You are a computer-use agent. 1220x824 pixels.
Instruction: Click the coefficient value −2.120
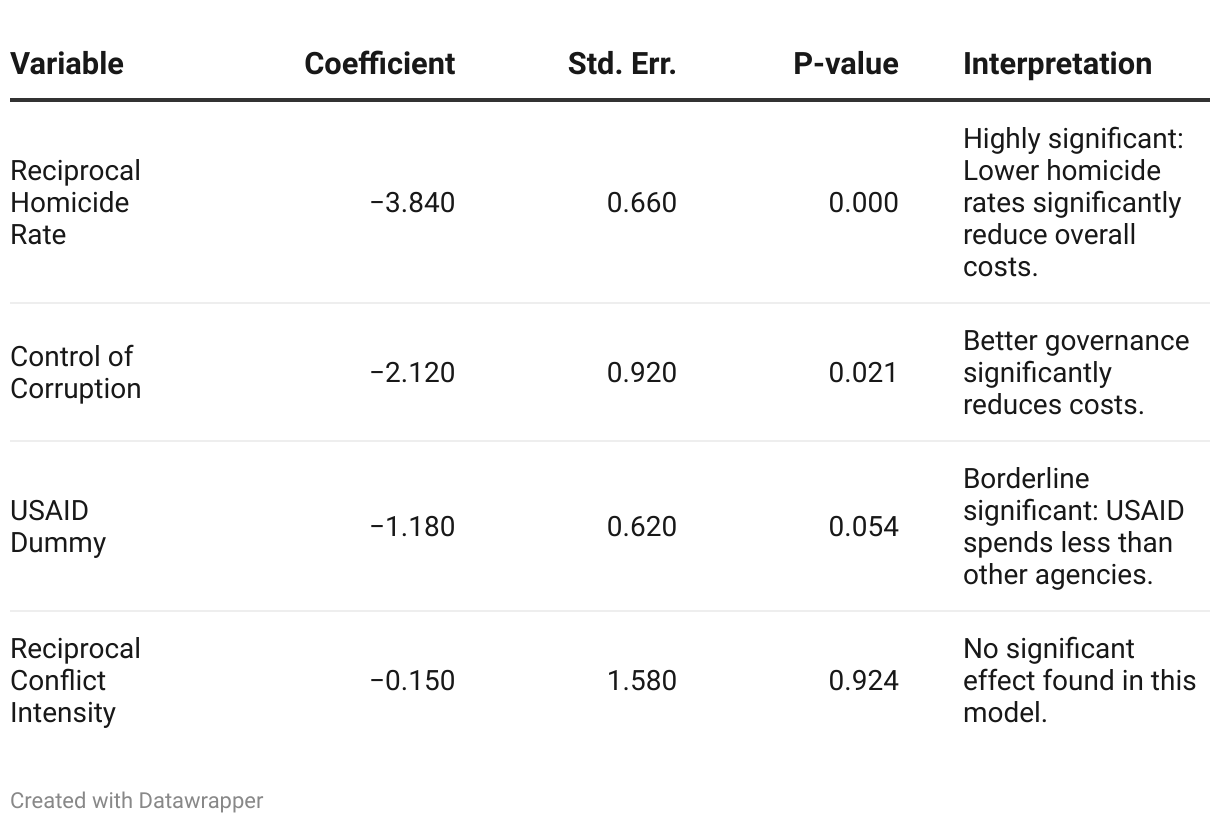point(412,373)
